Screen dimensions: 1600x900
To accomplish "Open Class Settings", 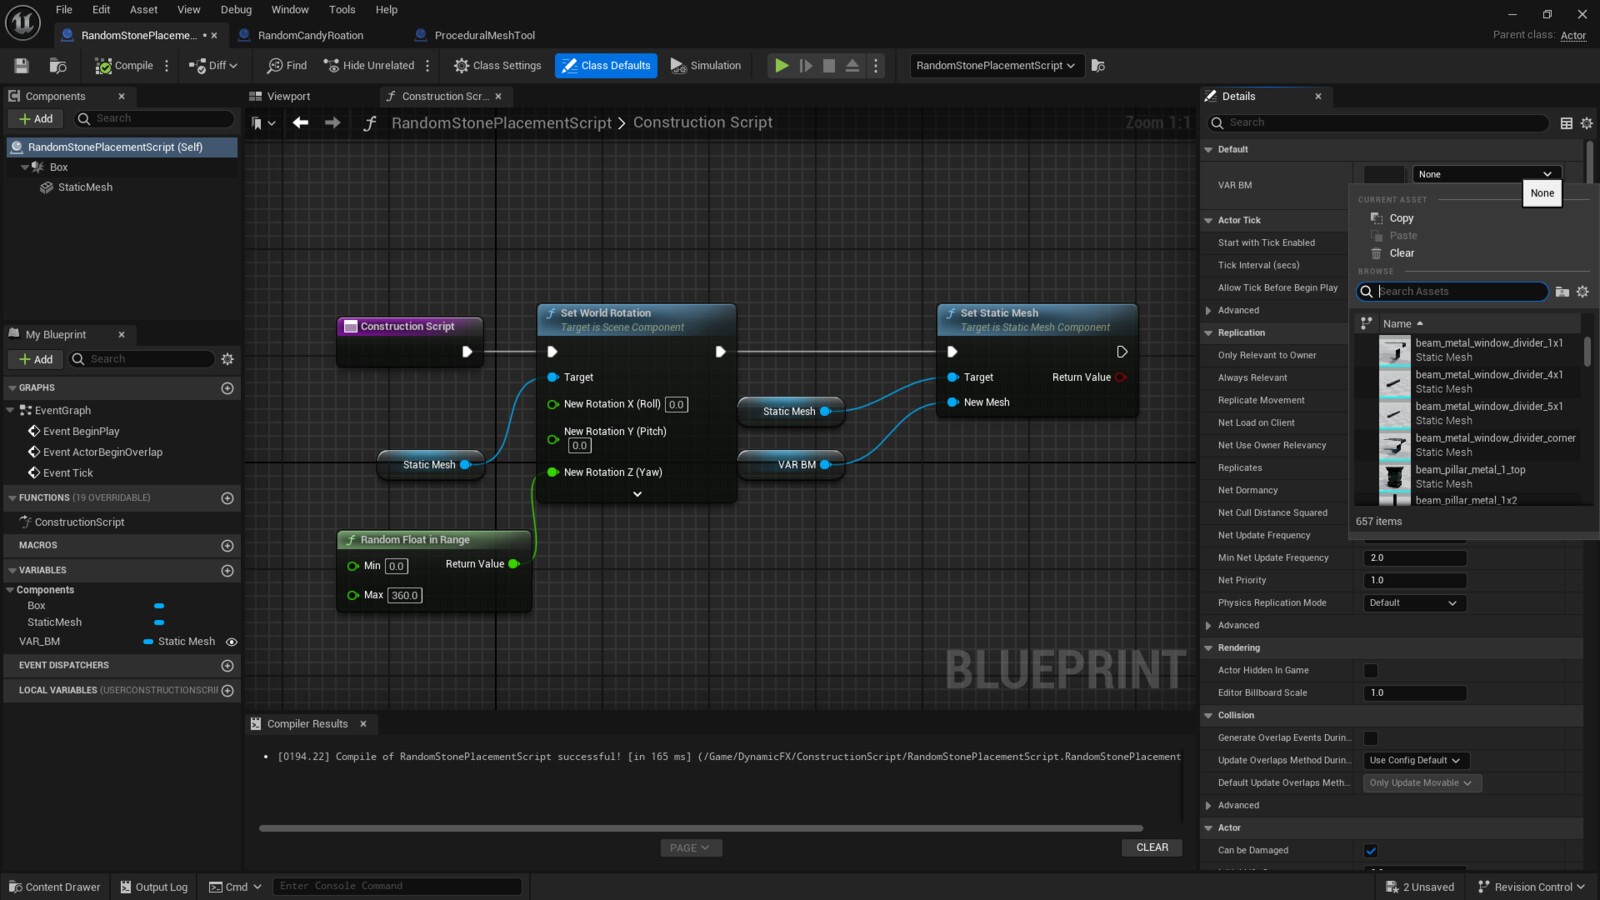I will (x=497, y=66).
